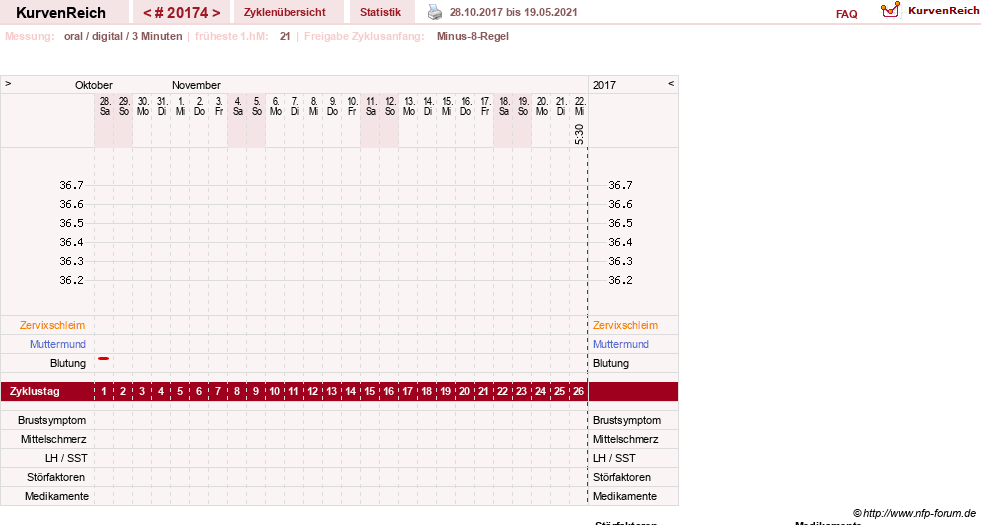Click the left Blutung label
Image resolution: width=981 pixels, height=525 pixels.
(68, 364)
